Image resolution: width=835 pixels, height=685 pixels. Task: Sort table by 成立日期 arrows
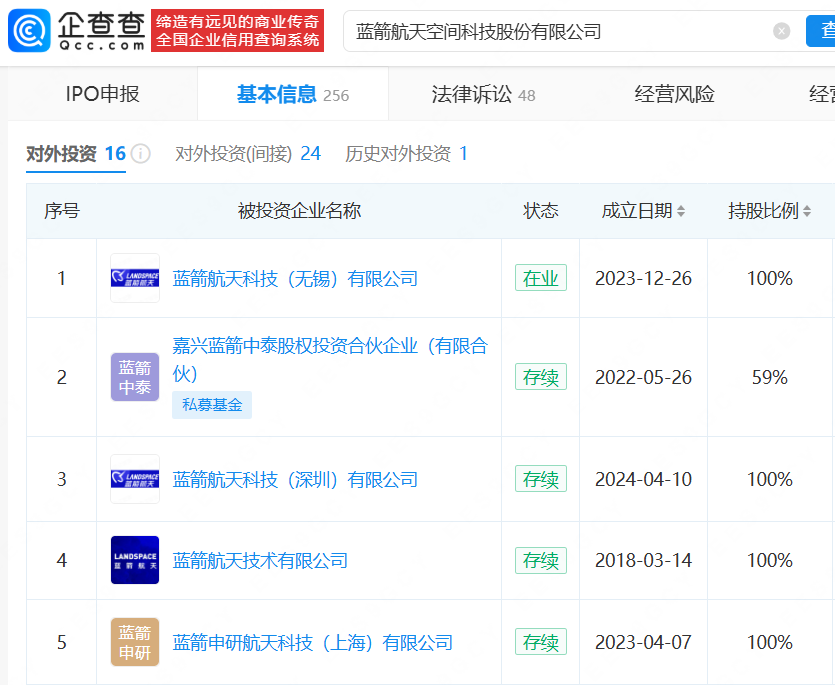(x=681, y=211)
